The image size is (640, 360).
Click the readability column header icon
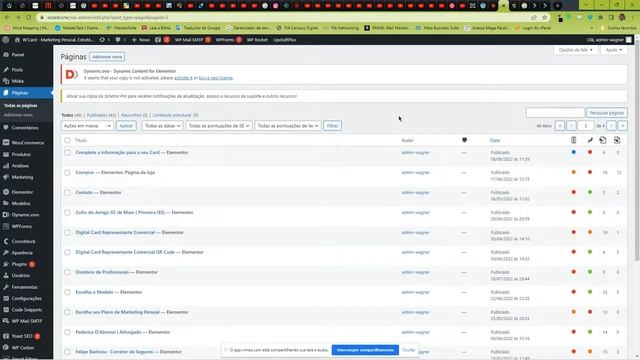[x=590, y=140]
